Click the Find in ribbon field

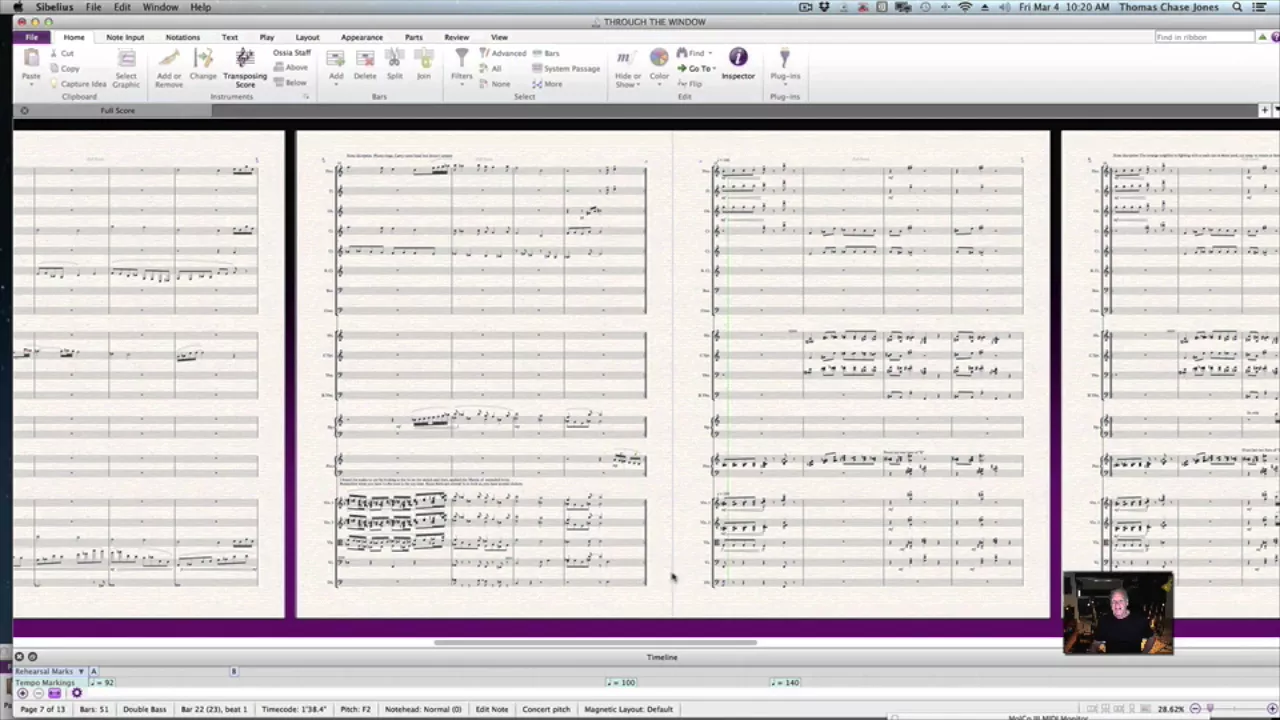1204,37
